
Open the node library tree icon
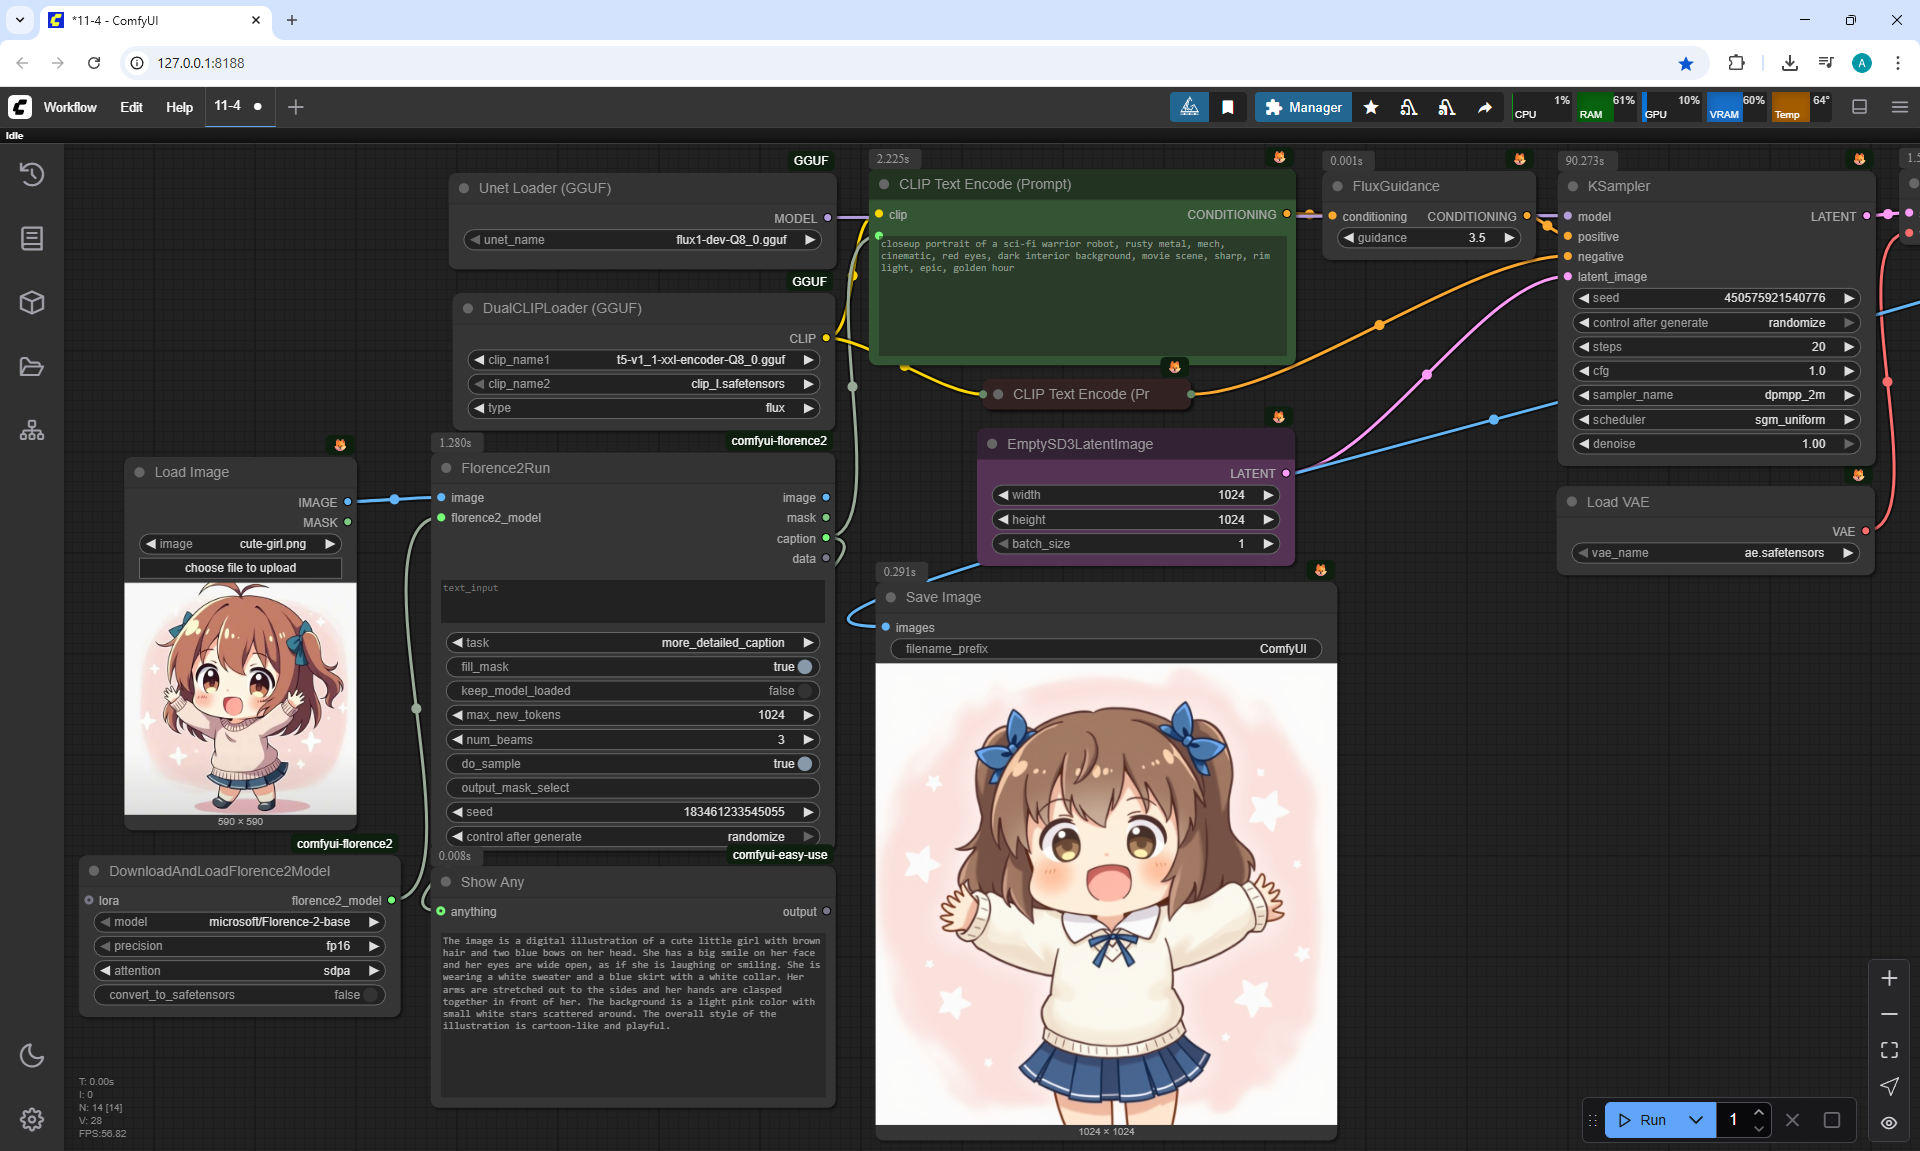tap(32, 431)
